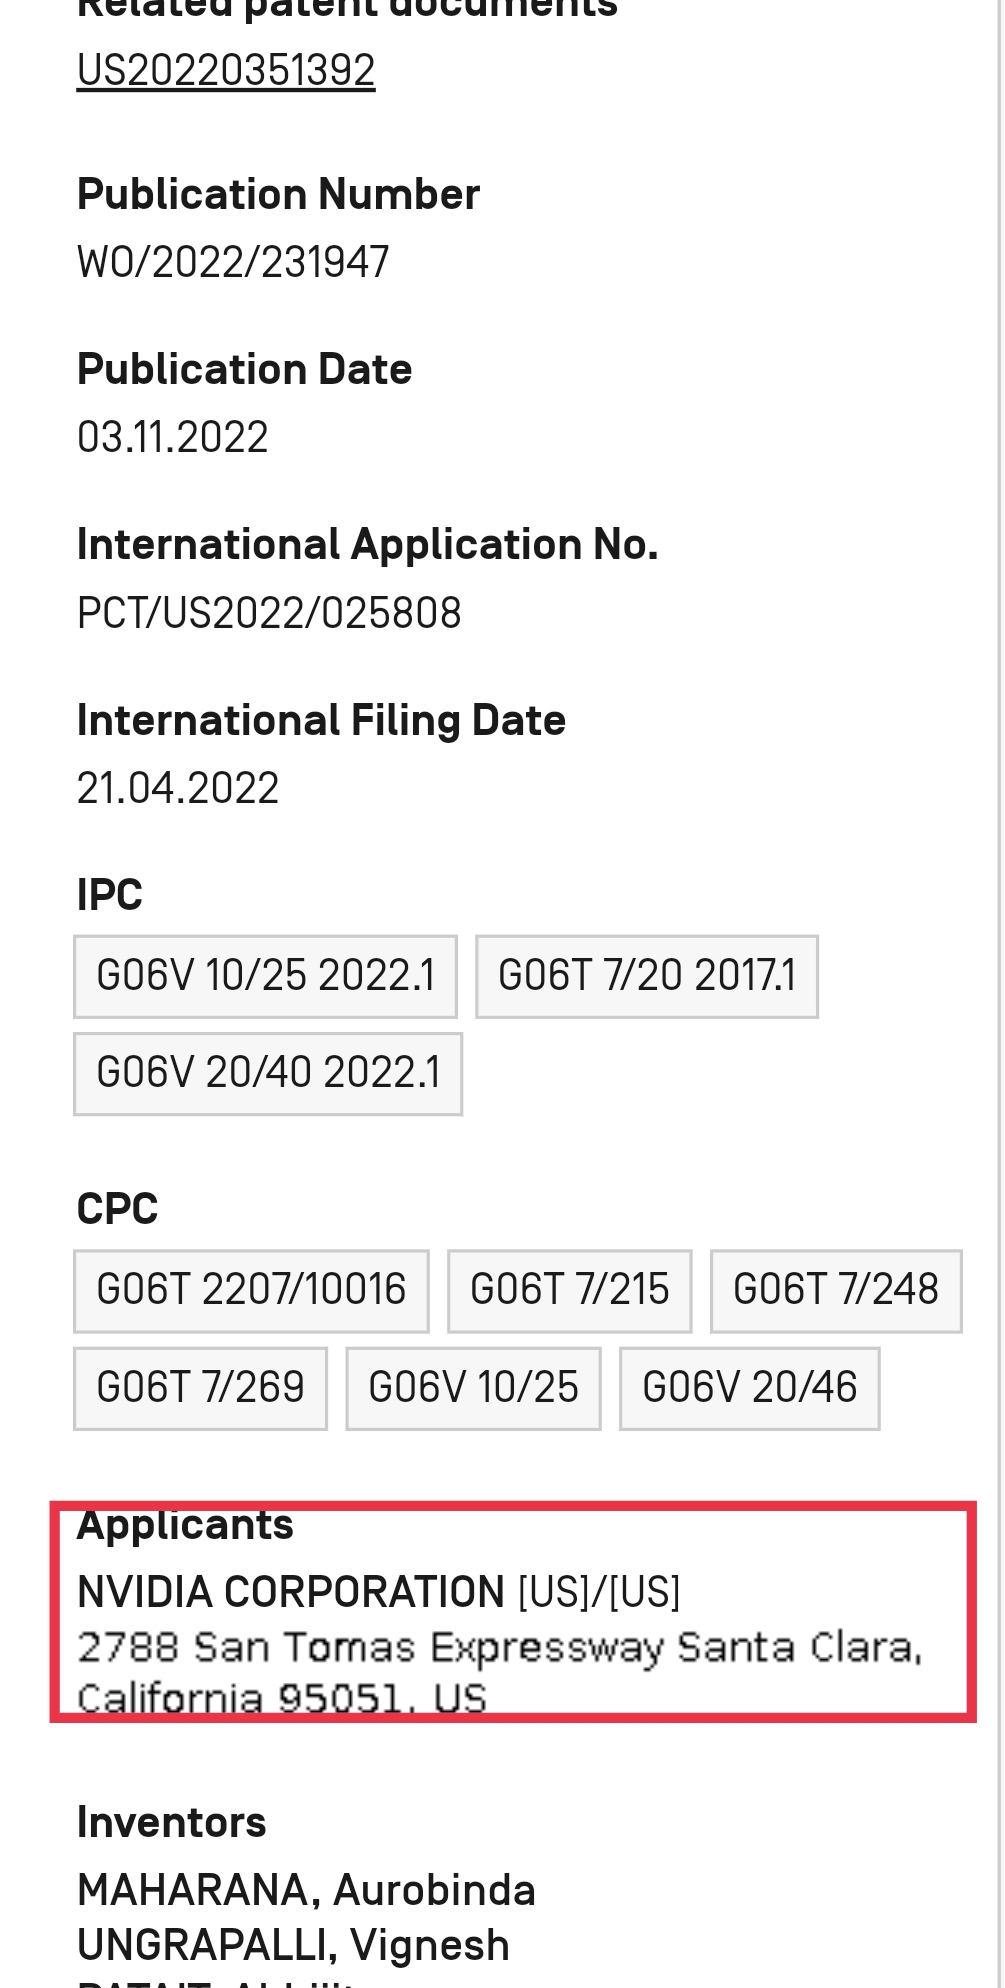Click CPC code G06T 7/269
This screenshot has width=1005, height=1988.
click(200, 1388)
